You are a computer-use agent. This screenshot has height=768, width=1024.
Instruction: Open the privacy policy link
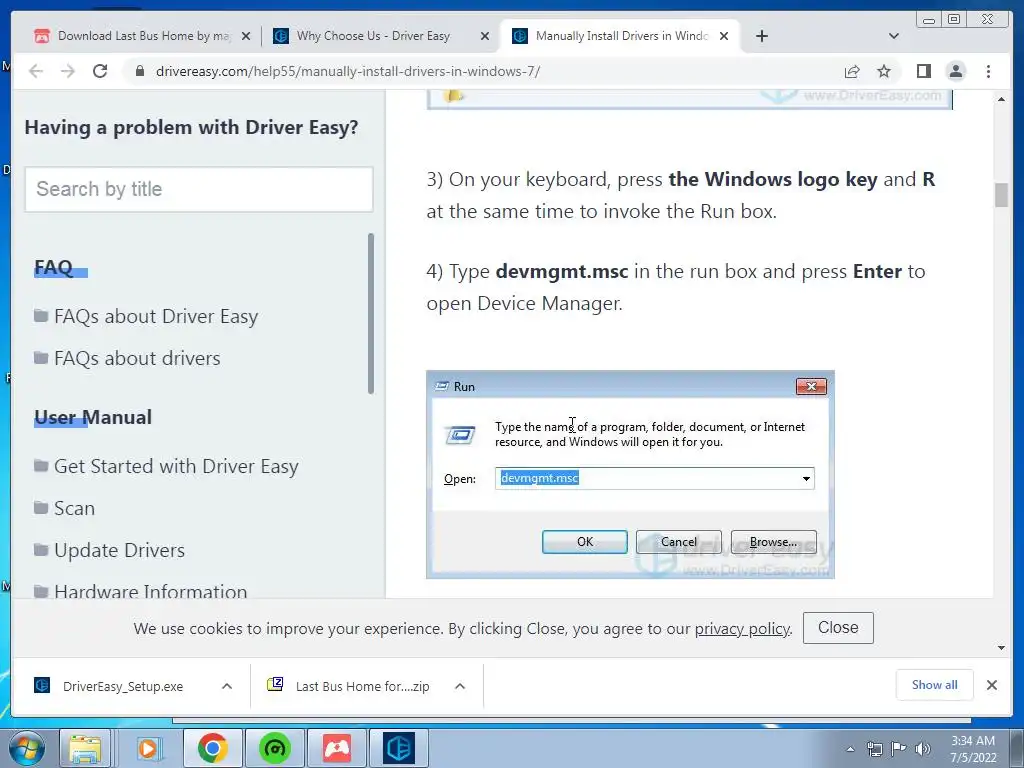(742, 629)
